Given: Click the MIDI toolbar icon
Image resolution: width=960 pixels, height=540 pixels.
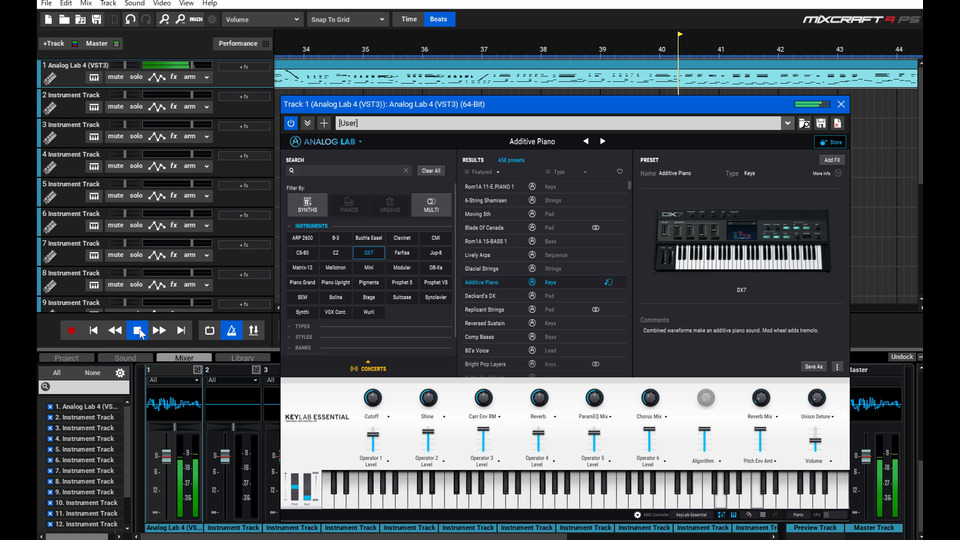Looking at the screenshot, I should click(196, 20).
